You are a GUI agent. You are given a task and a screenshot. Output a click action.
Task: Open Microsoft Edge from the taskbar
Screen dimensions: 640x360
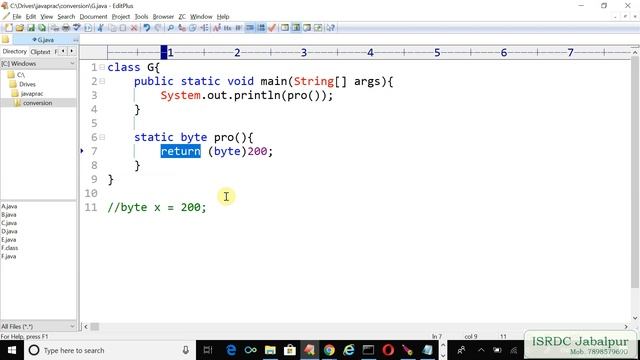coord(231,350)
